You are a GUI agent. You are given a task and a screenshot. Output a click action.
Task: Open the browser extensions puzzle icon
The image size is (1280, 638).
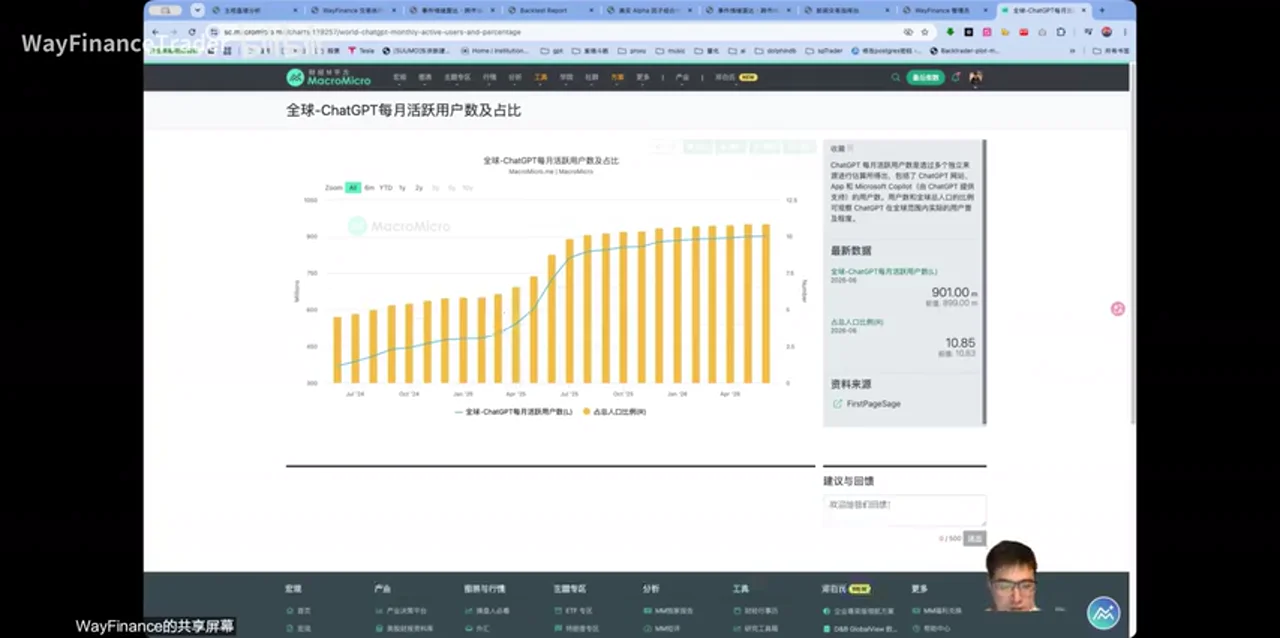point(1061,32)
